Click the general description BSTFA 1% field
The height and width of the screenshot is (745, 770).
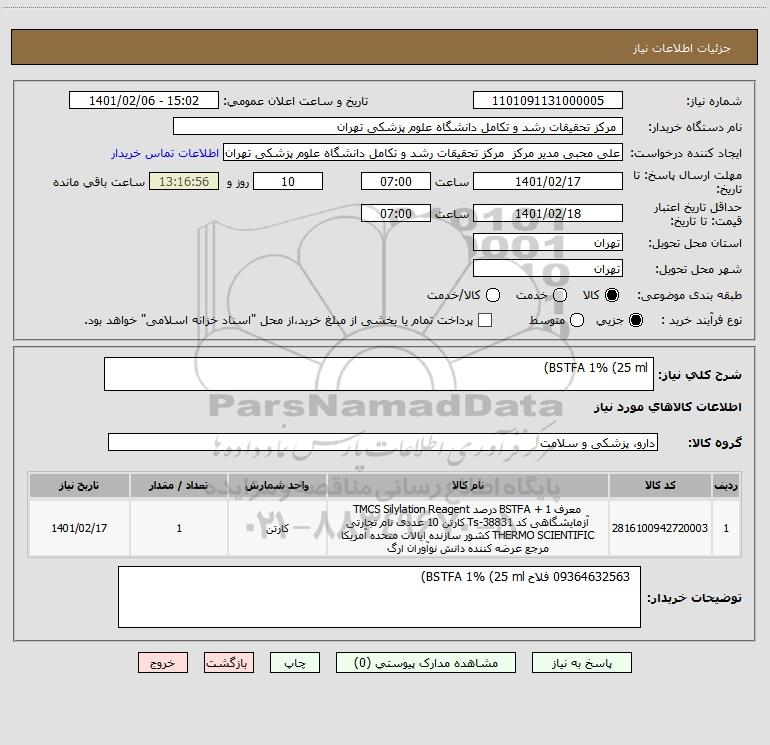(x=379, y=374)
